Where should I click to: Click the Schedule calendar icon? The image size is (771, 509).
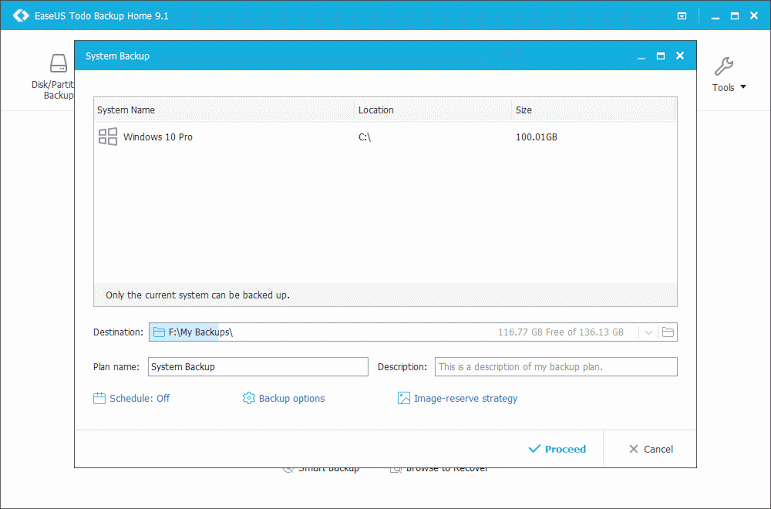pos(99,398)
